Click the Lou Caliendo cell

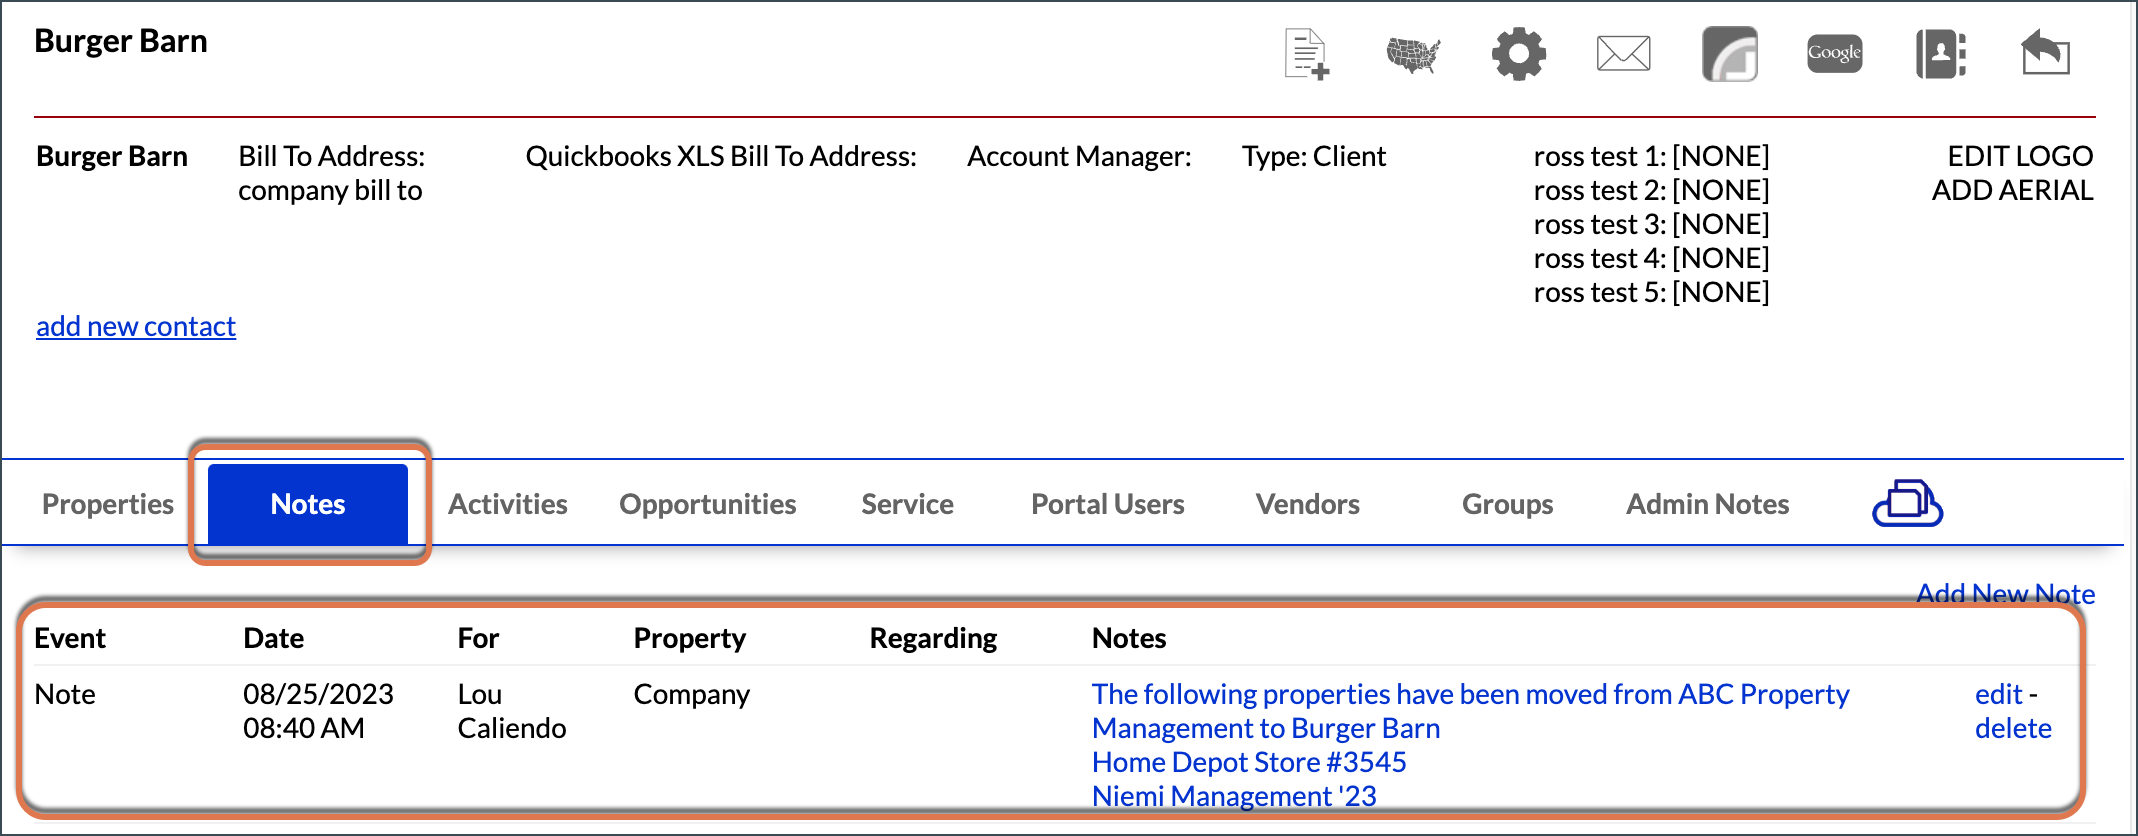tap(512, 711)
